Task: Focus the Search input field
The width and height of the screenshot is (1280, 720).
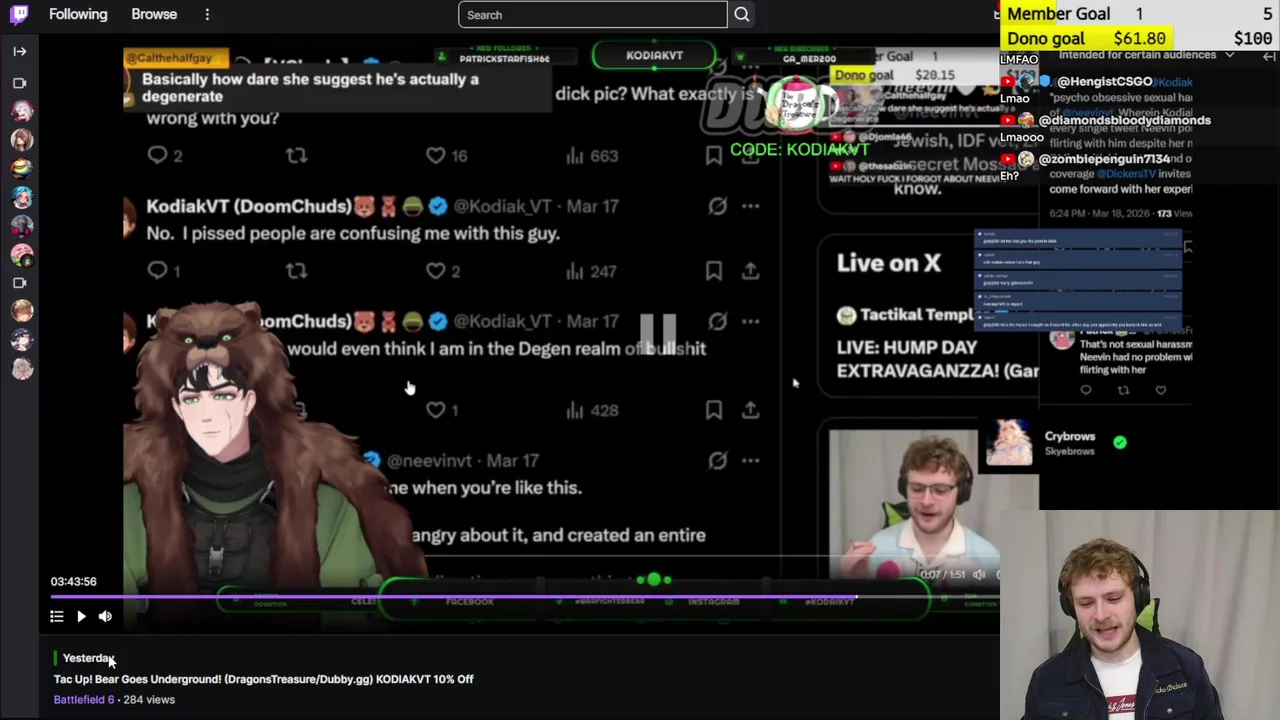Action: (x=593, y=15)
